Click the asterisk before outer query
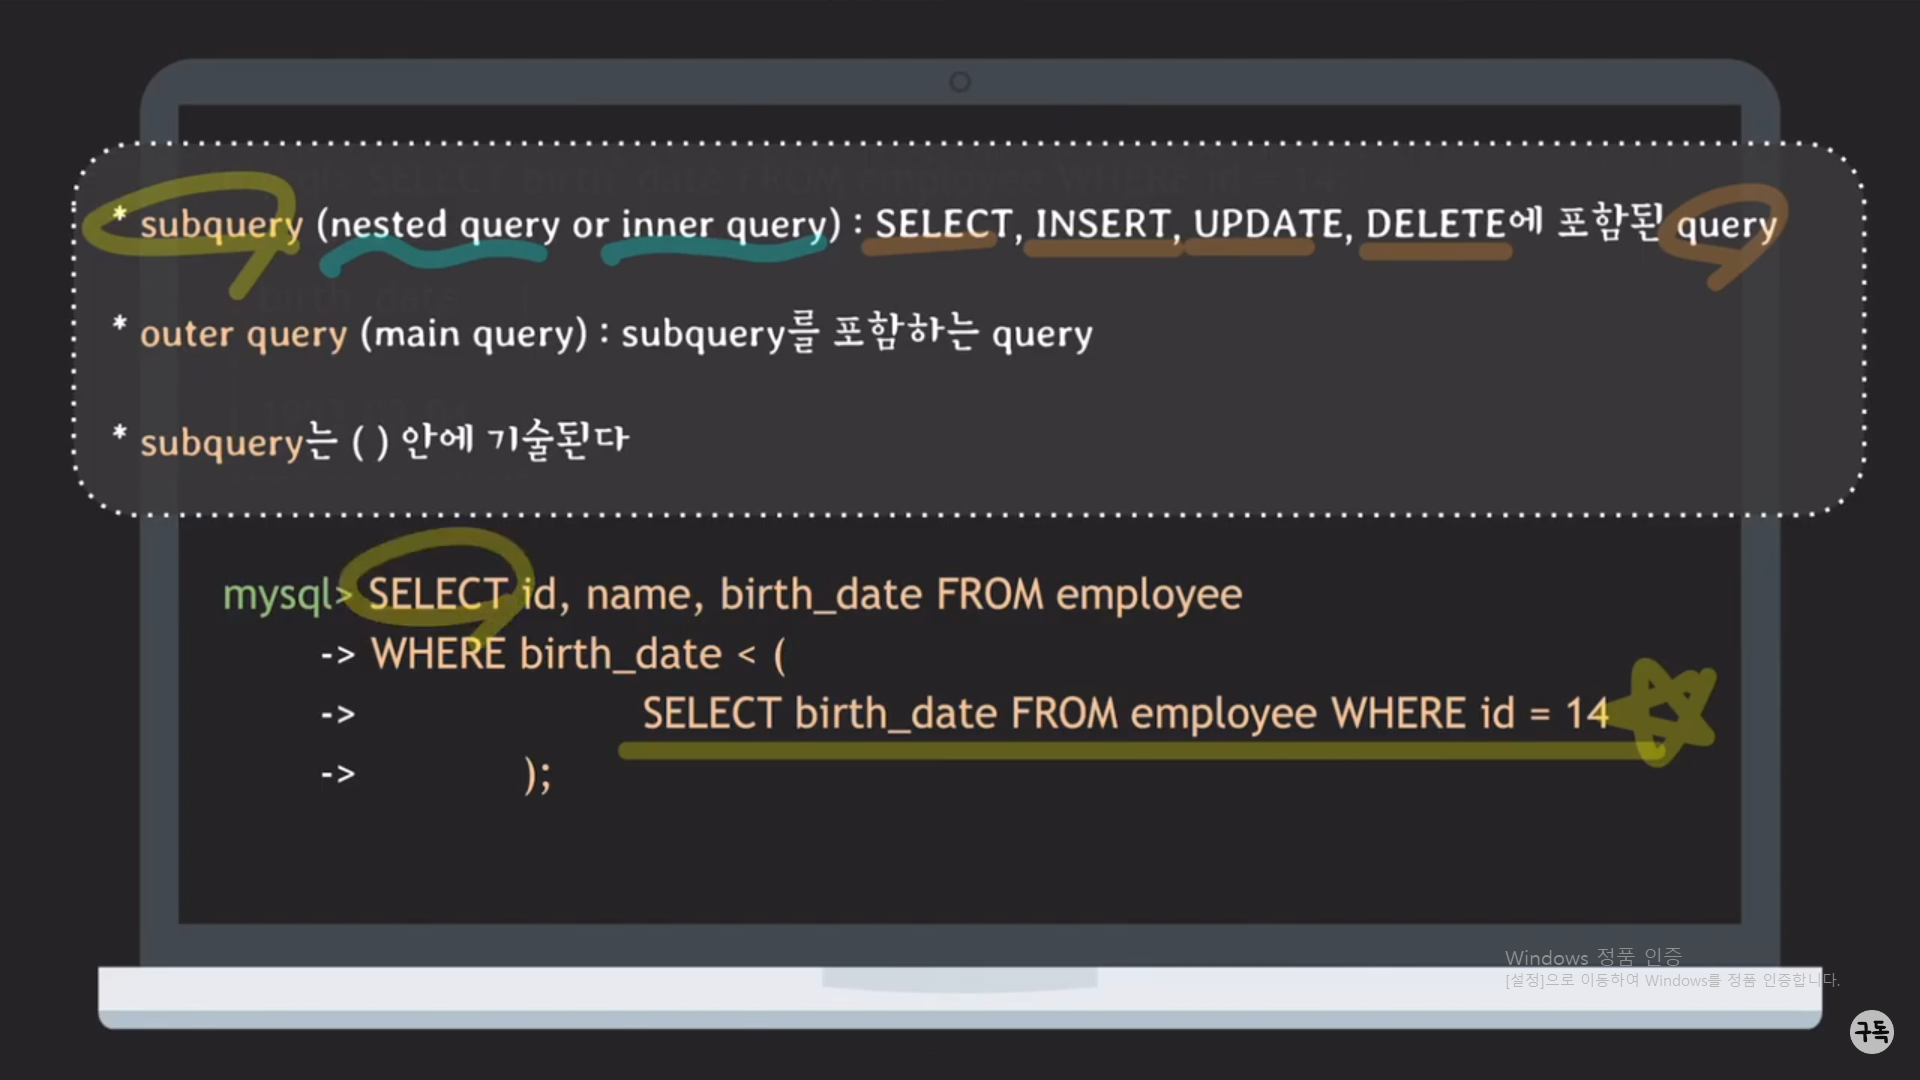The width and height of the screenshot is (1920, 1080). 120,325
